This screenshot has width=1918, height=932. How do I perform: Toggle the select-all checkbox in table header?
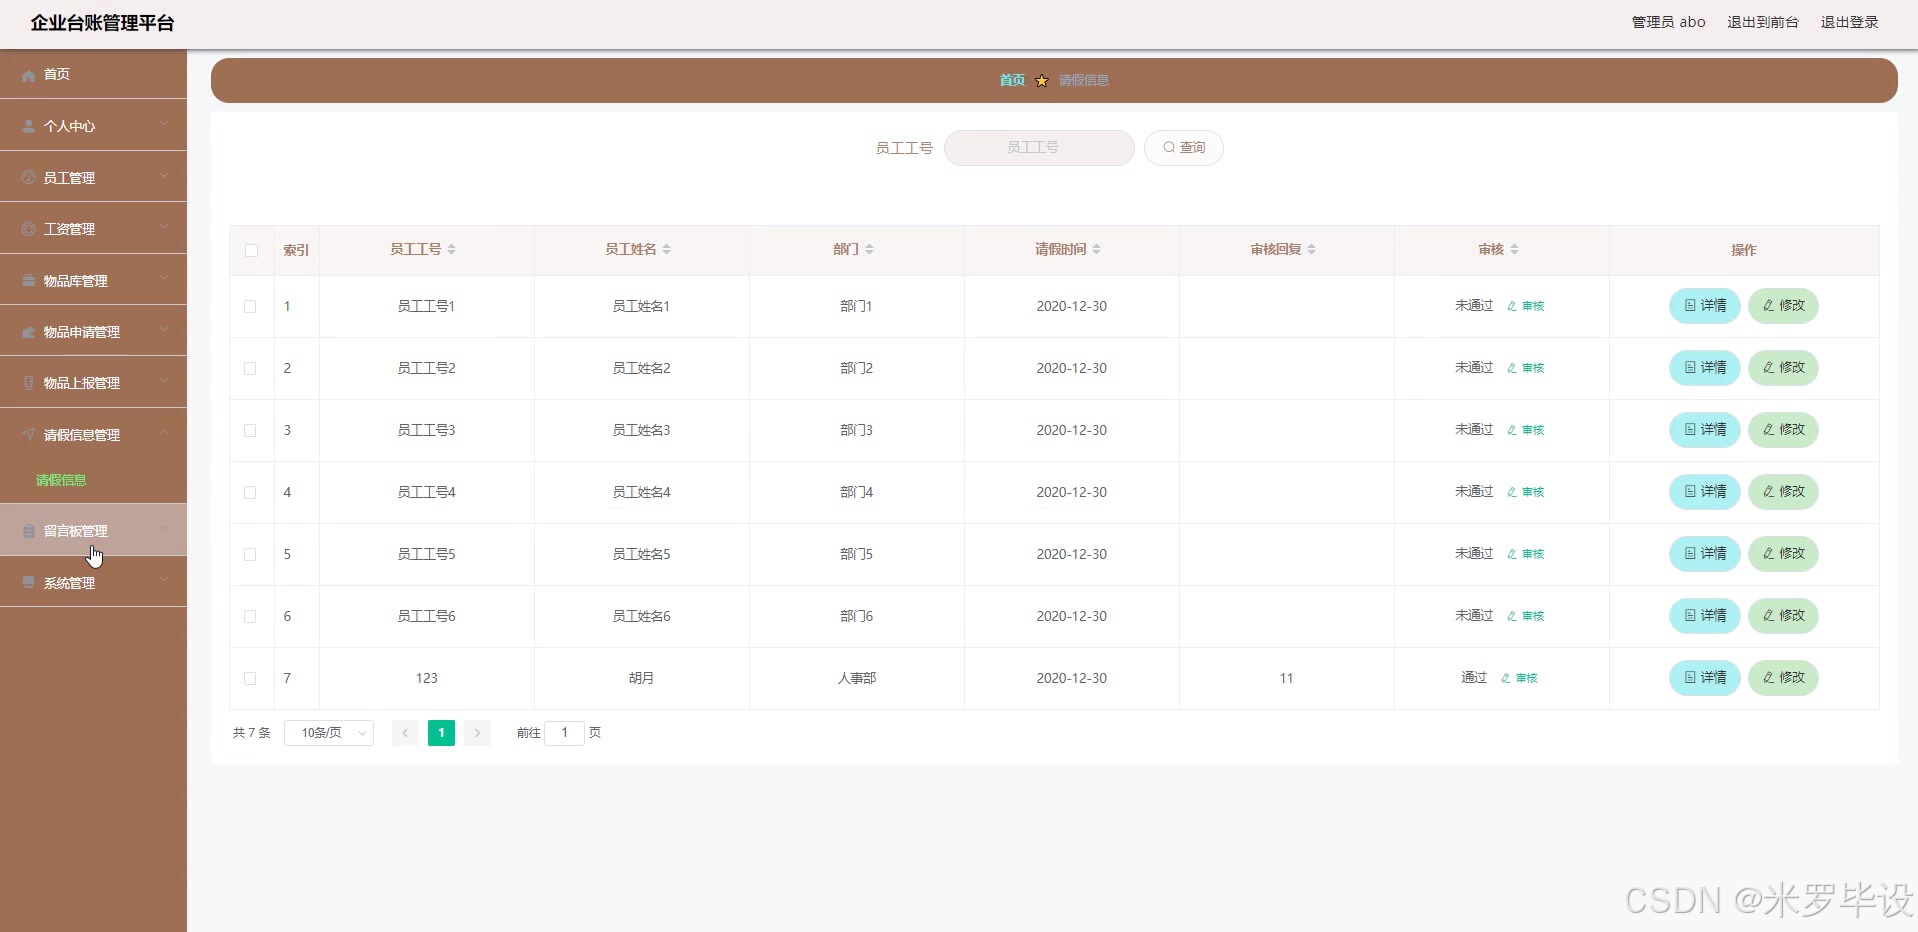pyautogui.click(x=251, y=250)
